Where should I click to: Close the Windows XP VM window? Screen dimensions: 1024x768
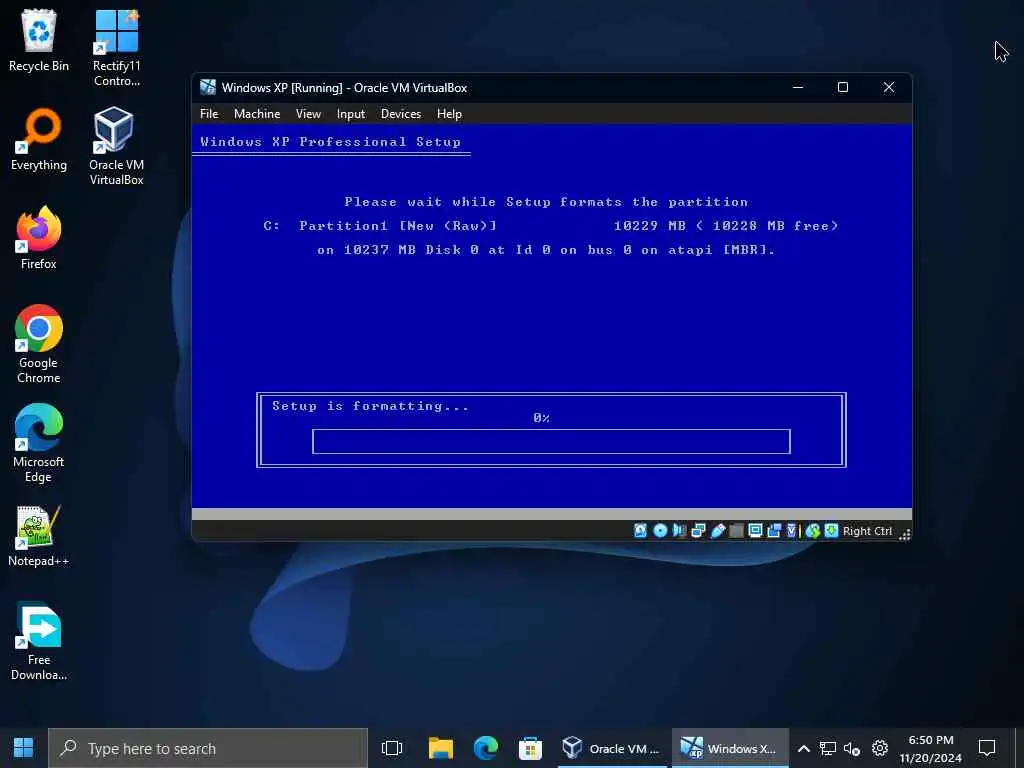click(x=889, y=88)
